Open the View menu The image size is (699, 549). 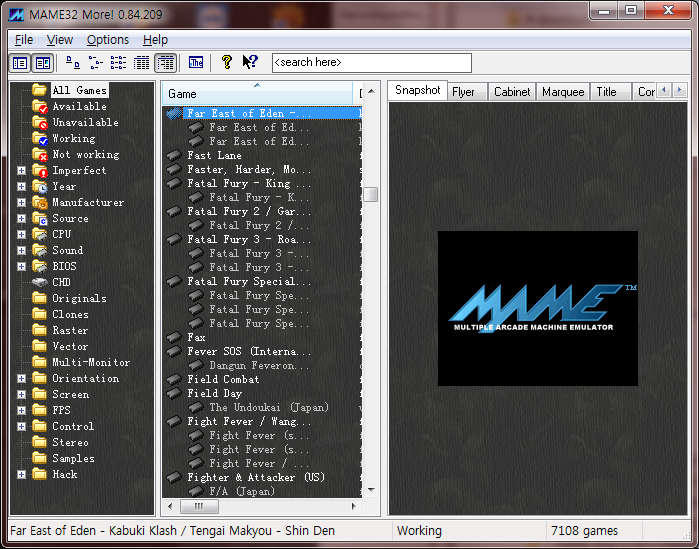click(x=60, y=40)
